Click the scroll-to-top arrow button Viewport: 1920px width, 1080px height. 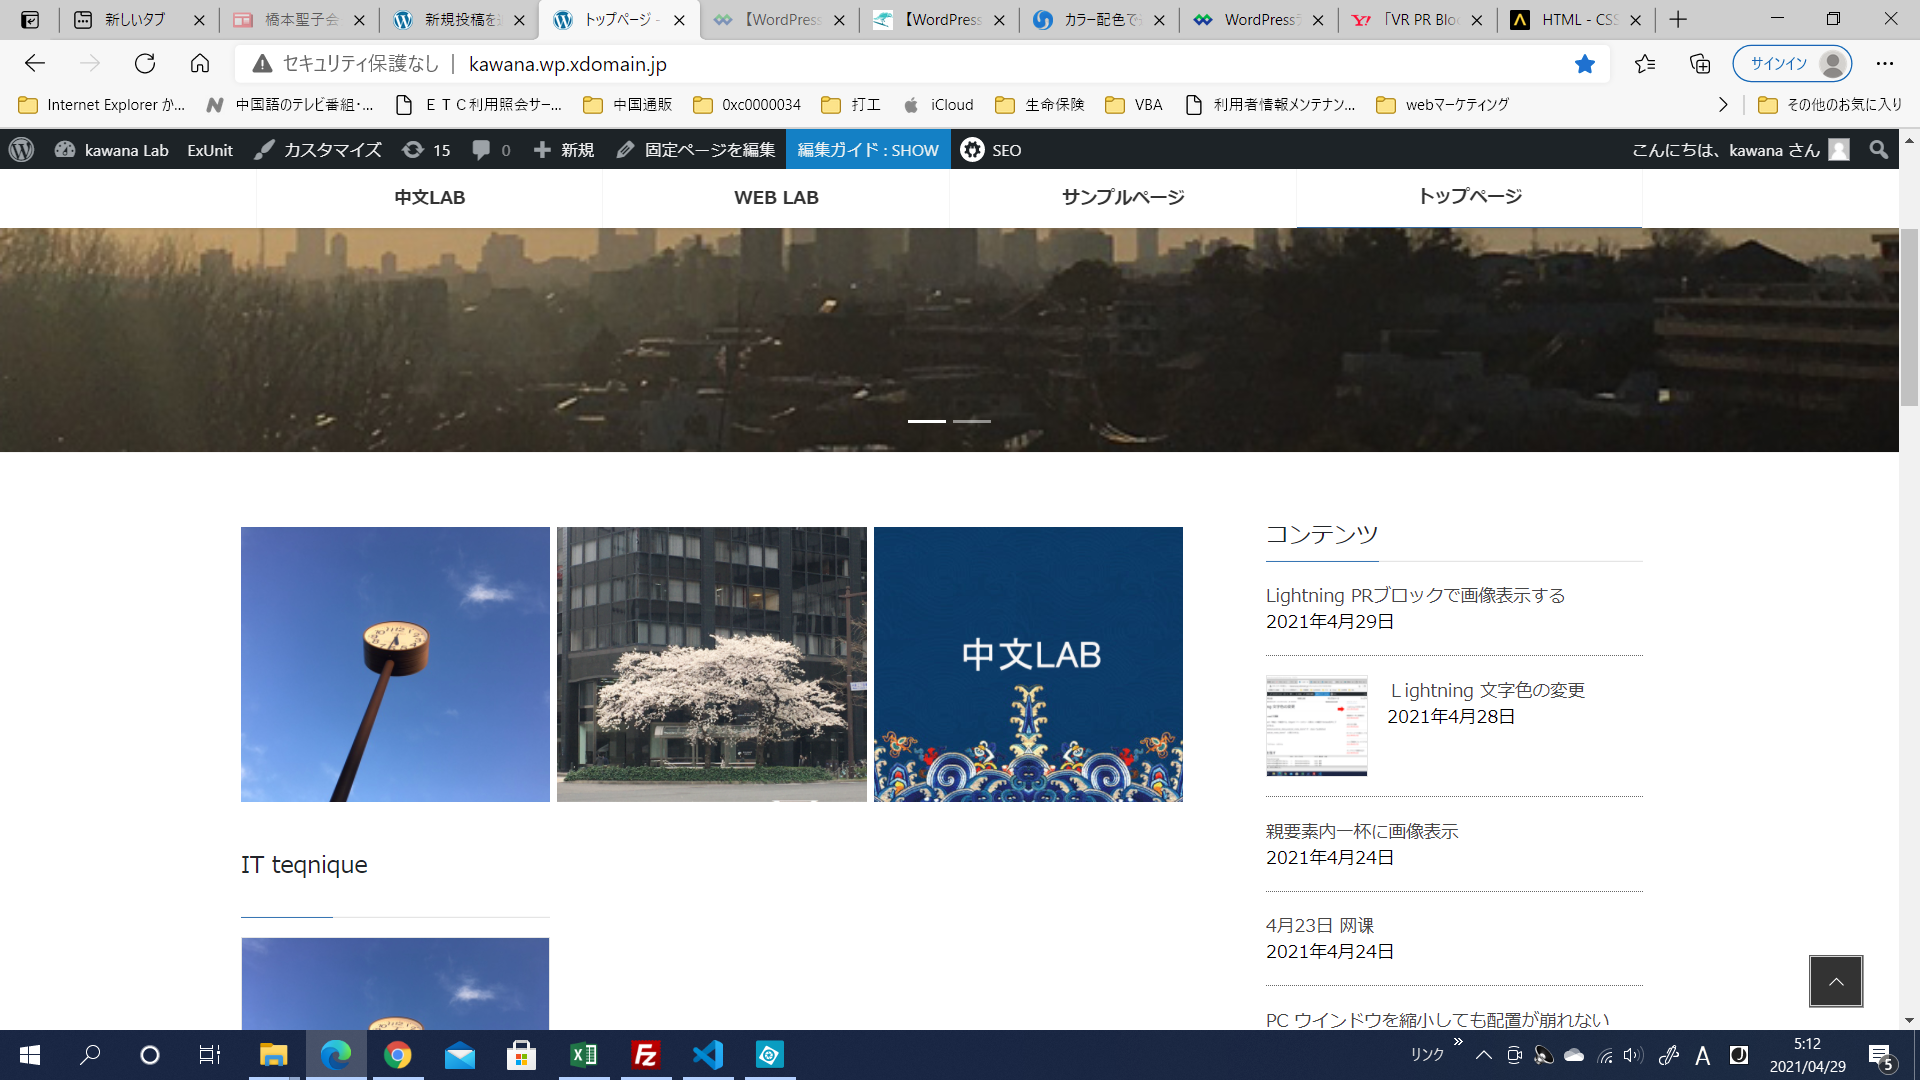pos(1835,981)
